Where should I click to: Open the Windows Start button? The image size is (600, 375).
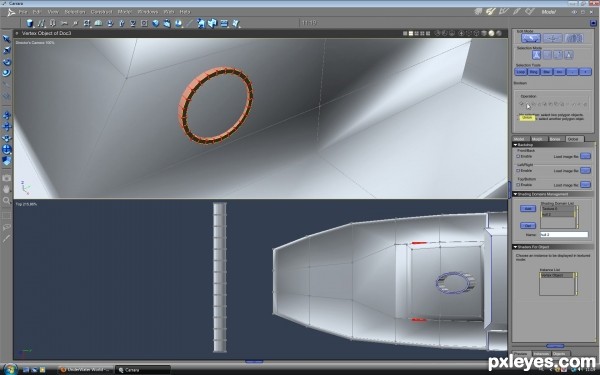coord(10,369)
